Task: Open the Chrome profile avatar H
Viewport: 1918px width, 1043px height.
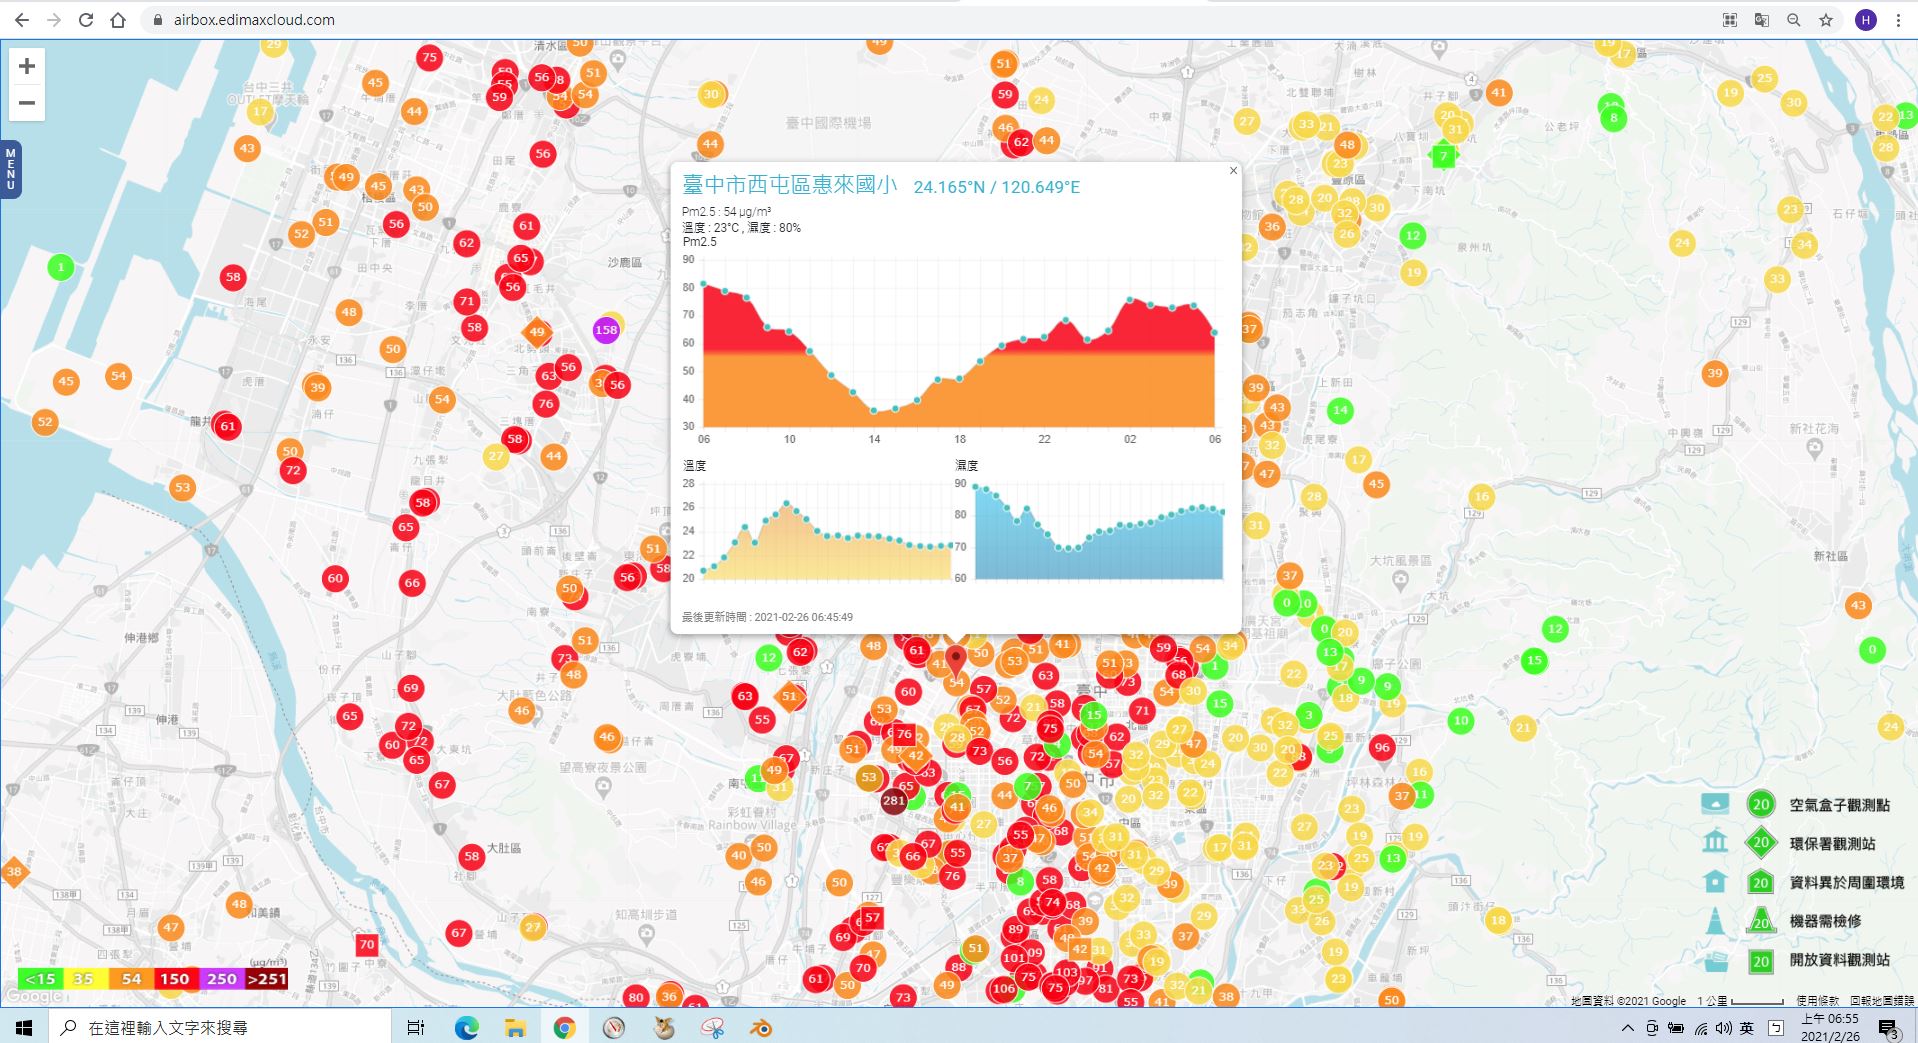Action: click(1865, 20)
